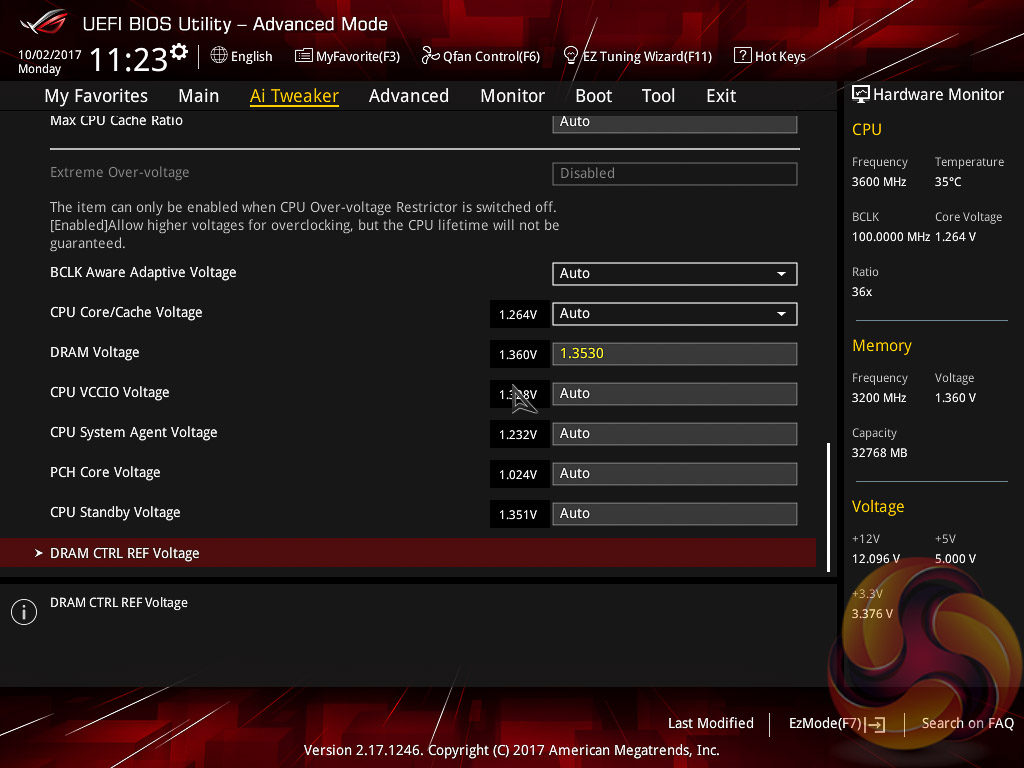The image size is (1024, 768).
Task: Open BCLK Aware Adaptive Voltage dropdown
Action: point(674,273)
